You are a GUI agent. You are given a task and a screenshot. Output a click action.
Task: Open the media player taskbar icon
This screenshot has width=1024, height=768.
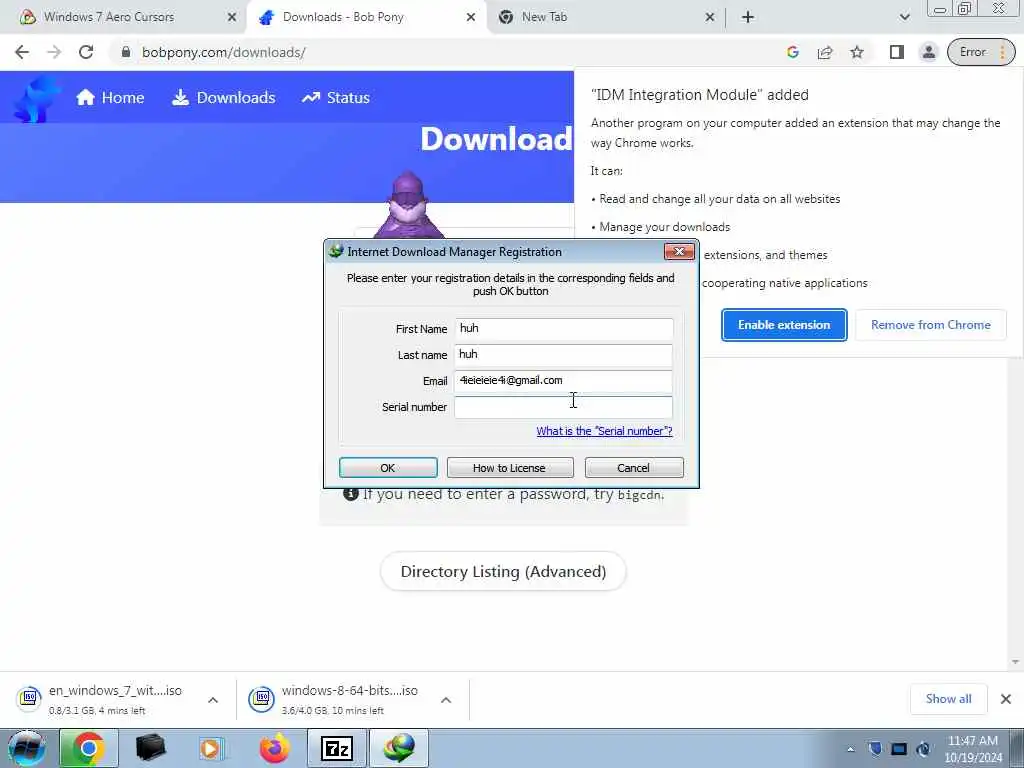pyautogui.click(x=211, y=748)
